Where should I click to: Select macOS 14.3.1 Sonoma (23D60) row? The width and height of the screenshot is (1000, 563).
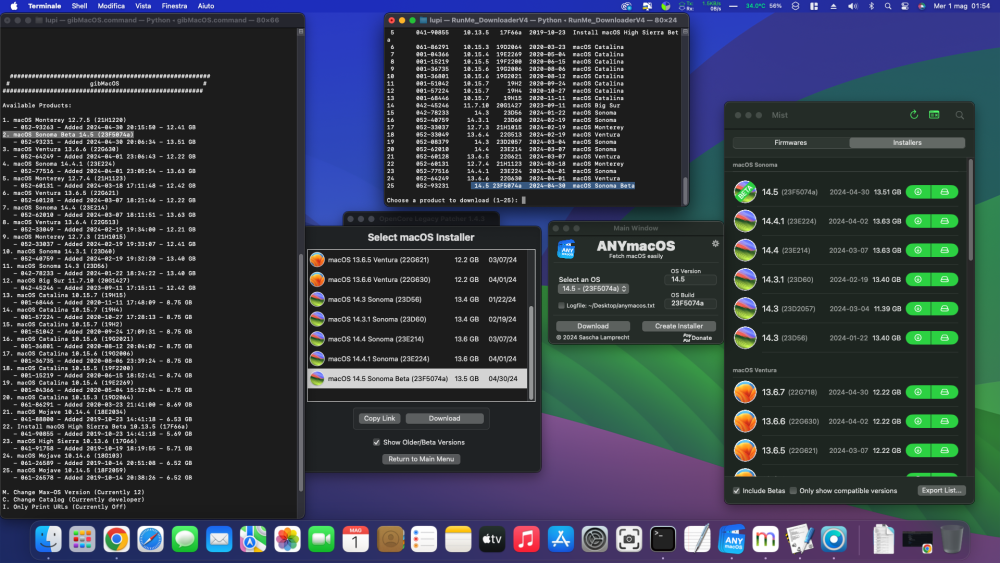click(x=418, y=319)
